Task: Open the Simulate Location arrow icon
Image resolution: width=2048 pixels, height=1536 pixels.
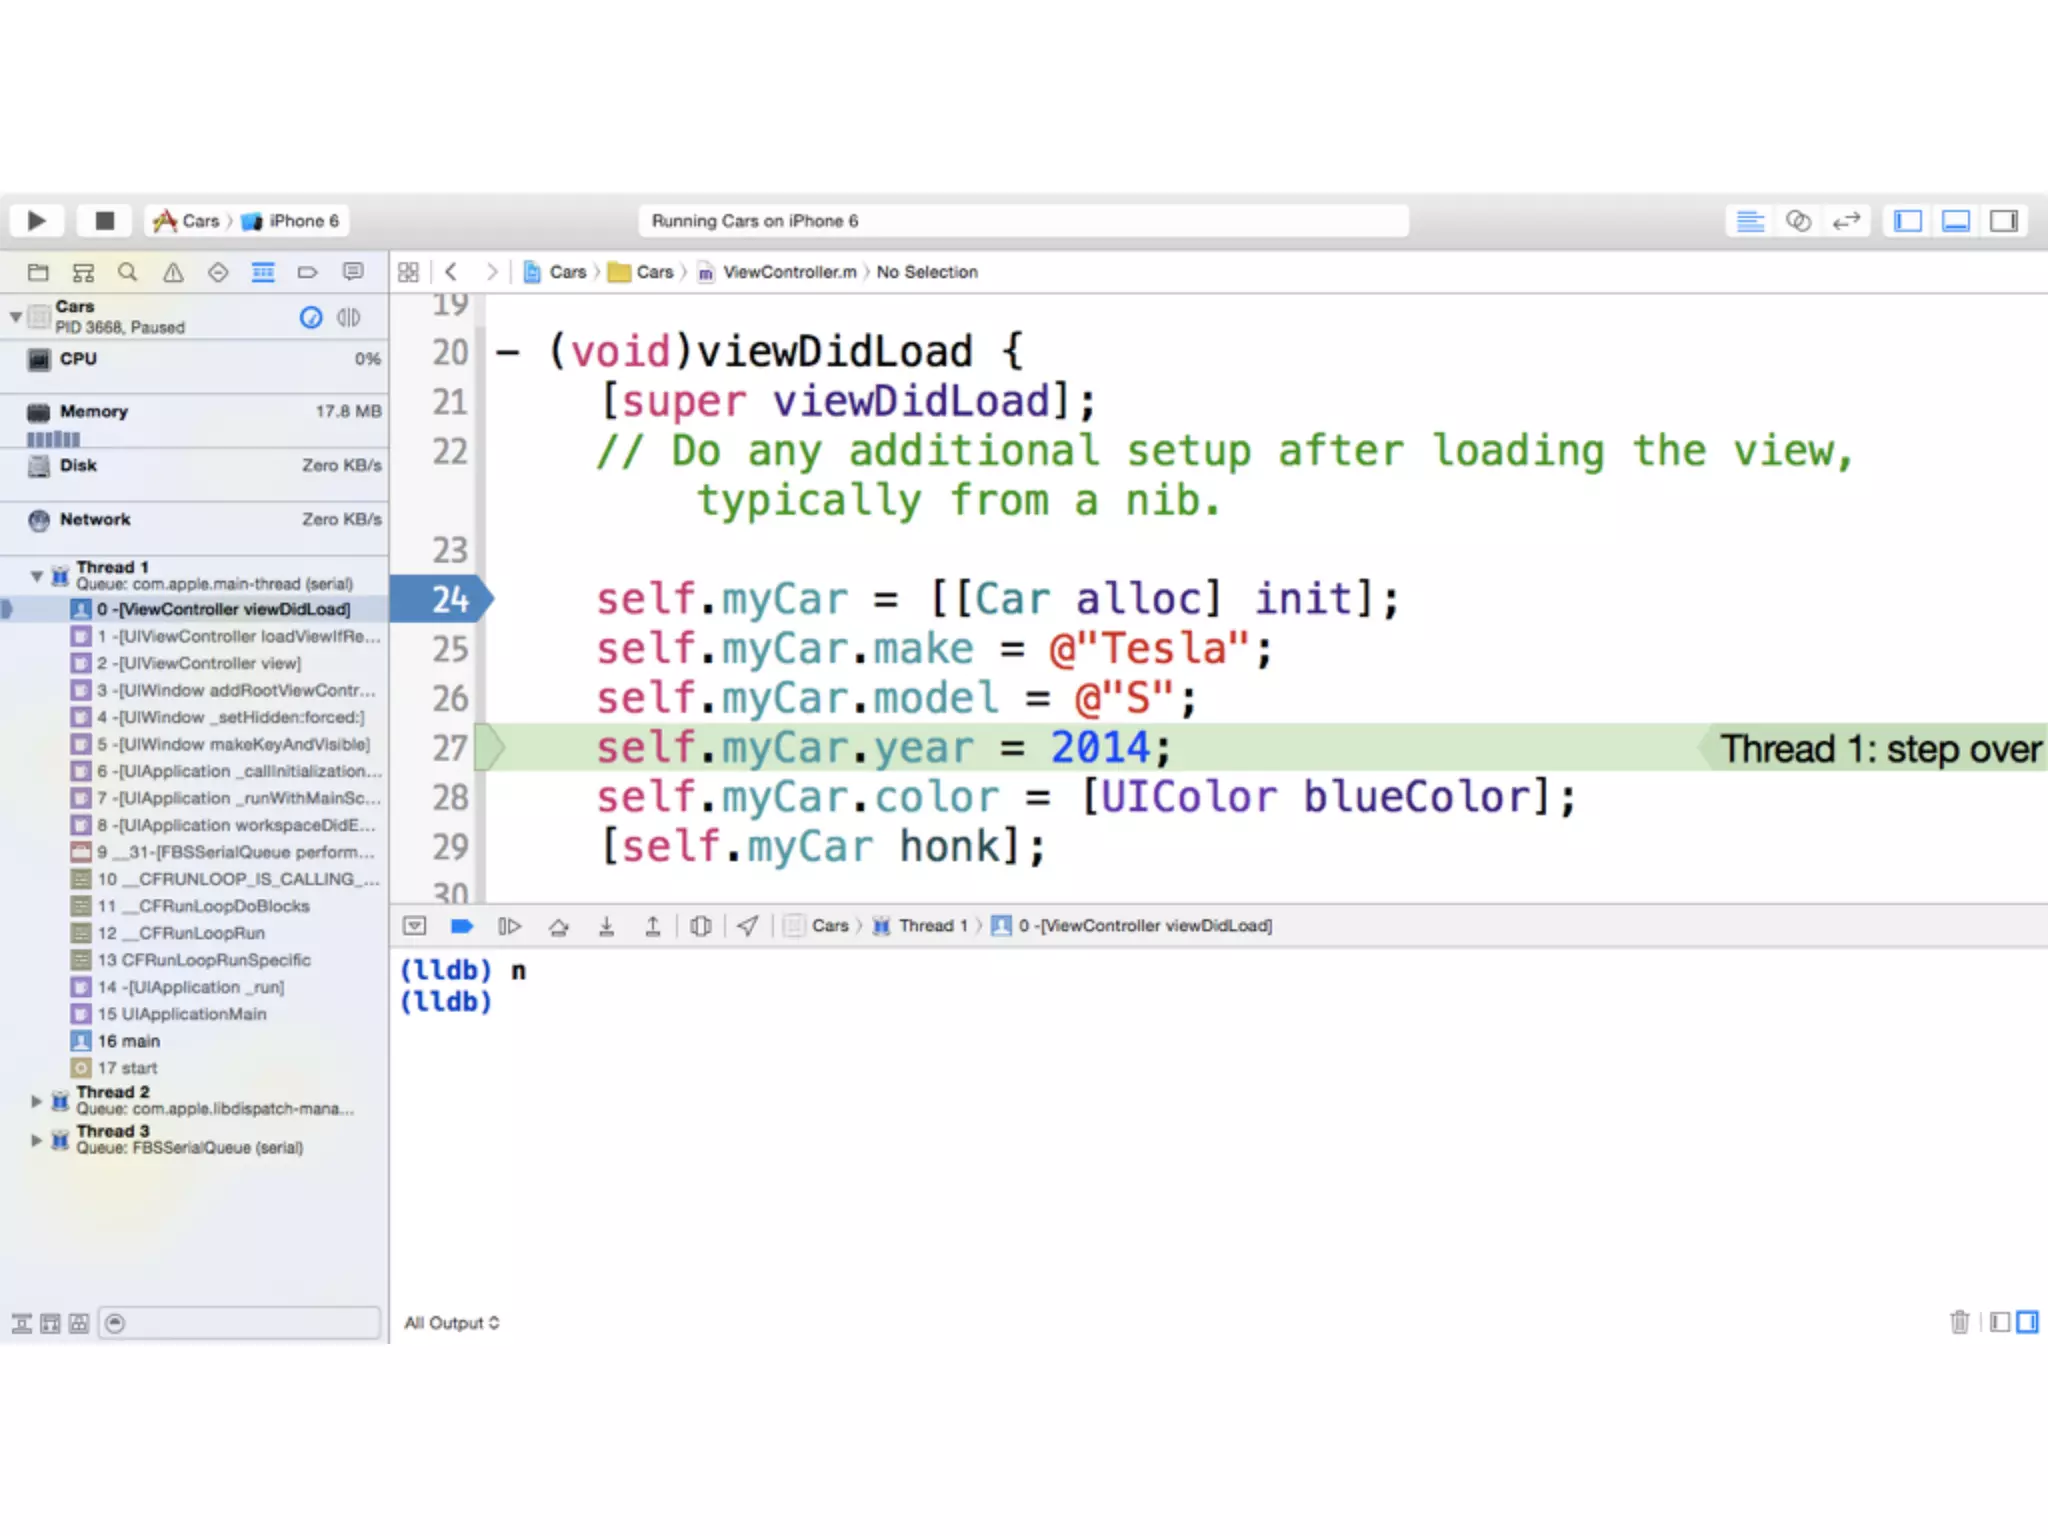Action: 748,926
